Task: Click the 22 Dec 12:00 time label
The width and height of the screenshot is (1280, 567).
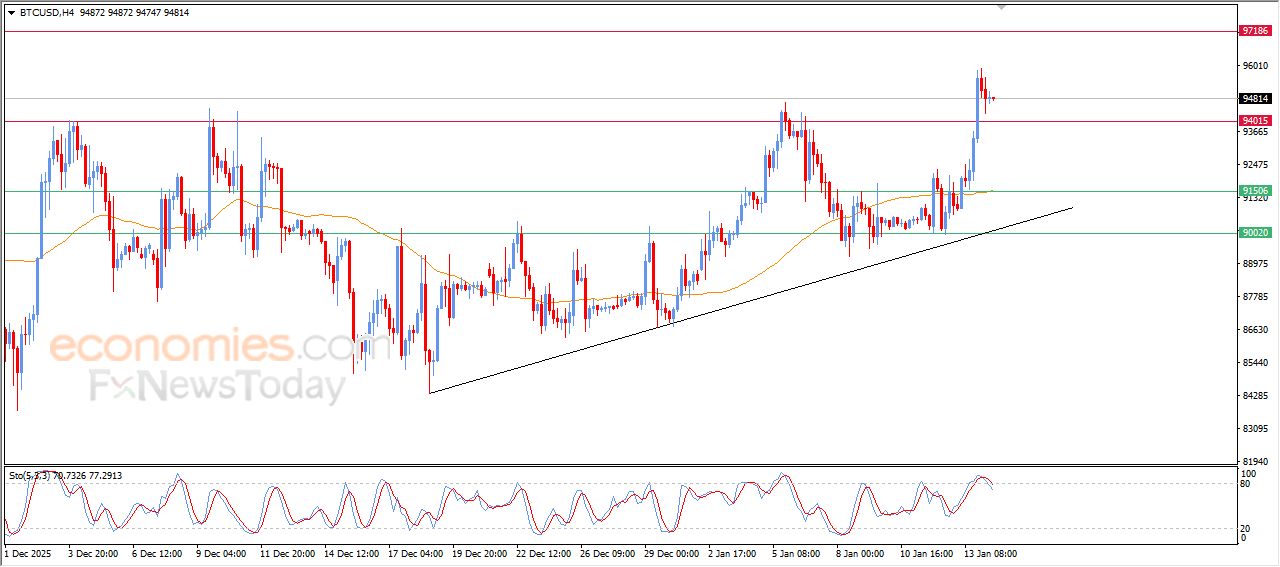Action: [x=543, y=553]
